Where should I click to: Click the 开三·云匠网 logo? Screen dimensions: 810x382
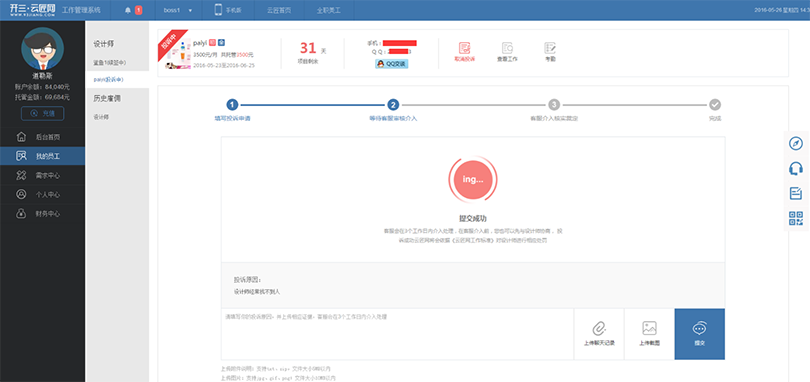(32, 10)
